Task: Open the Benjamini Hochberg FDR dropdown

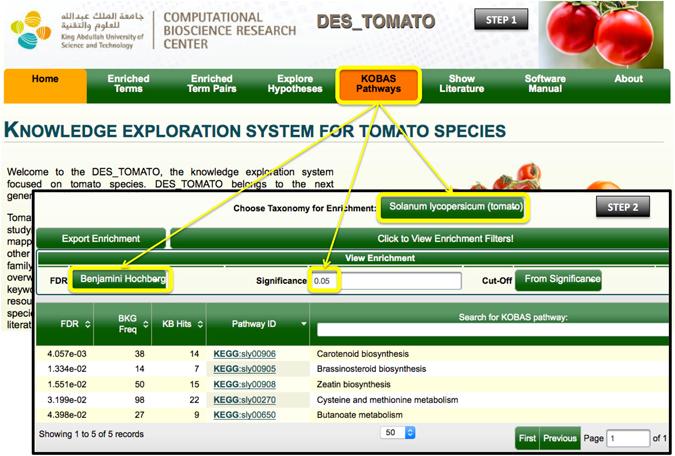Action: point(121,279)
